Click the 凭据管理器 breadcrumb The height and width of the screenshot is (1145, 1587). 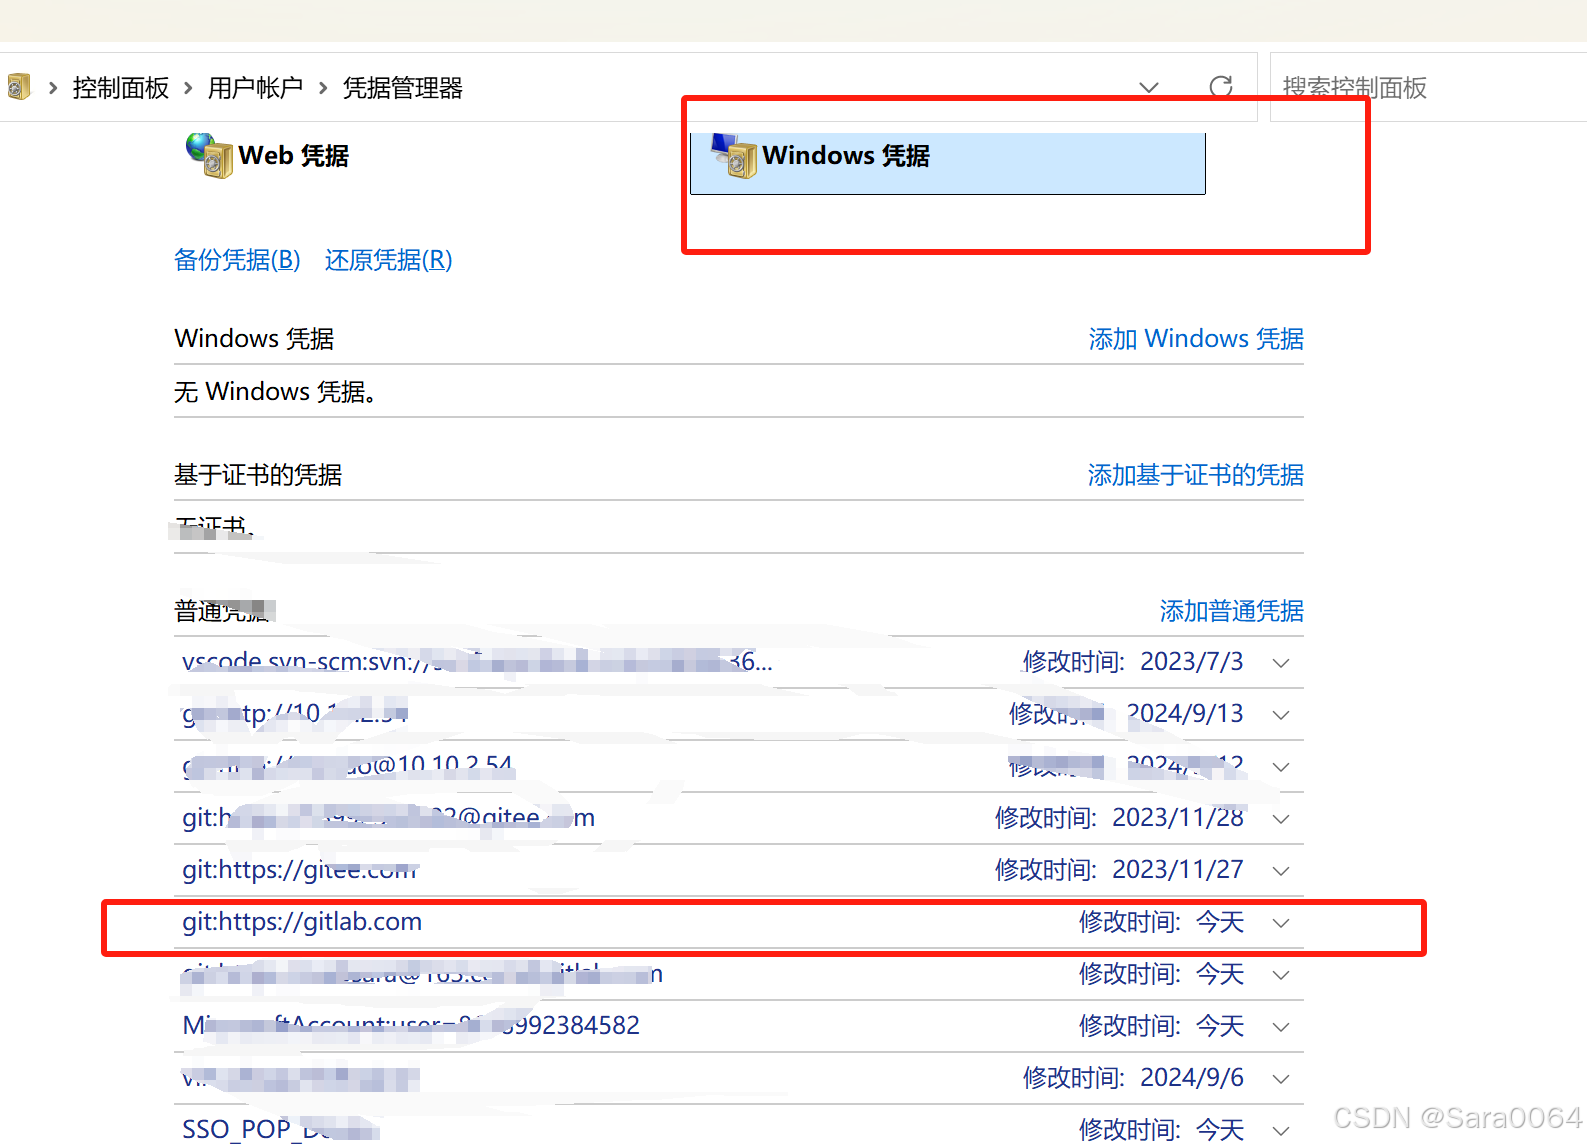[x=403, y=88]
